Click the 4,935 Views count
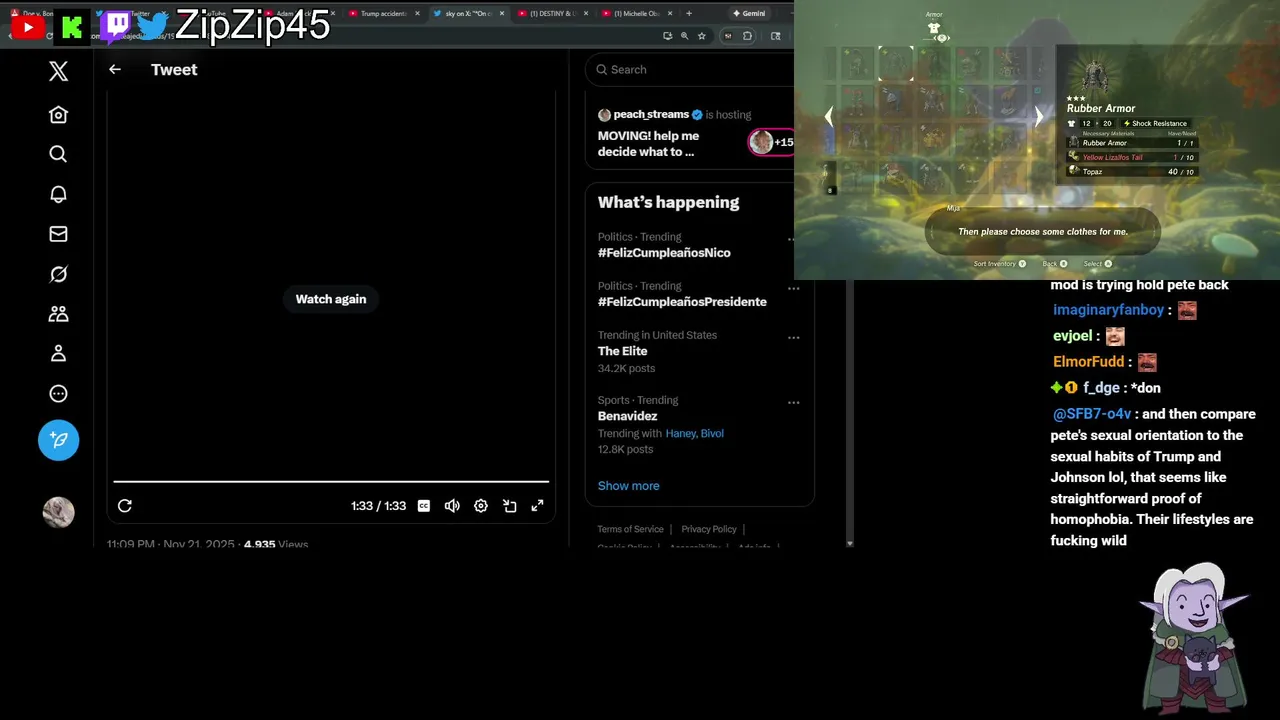The height and width of the screenshot is (720, 1280). coord(276,545)
